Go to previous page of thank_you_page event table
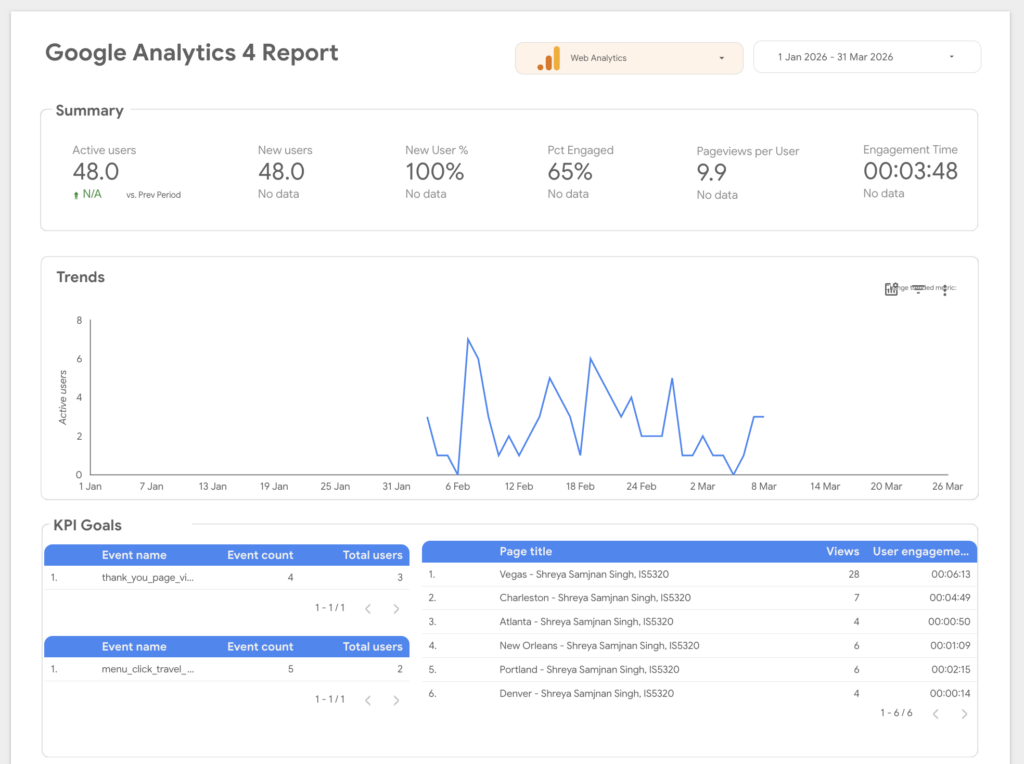The image size is (1024, 764). (368, 608)
